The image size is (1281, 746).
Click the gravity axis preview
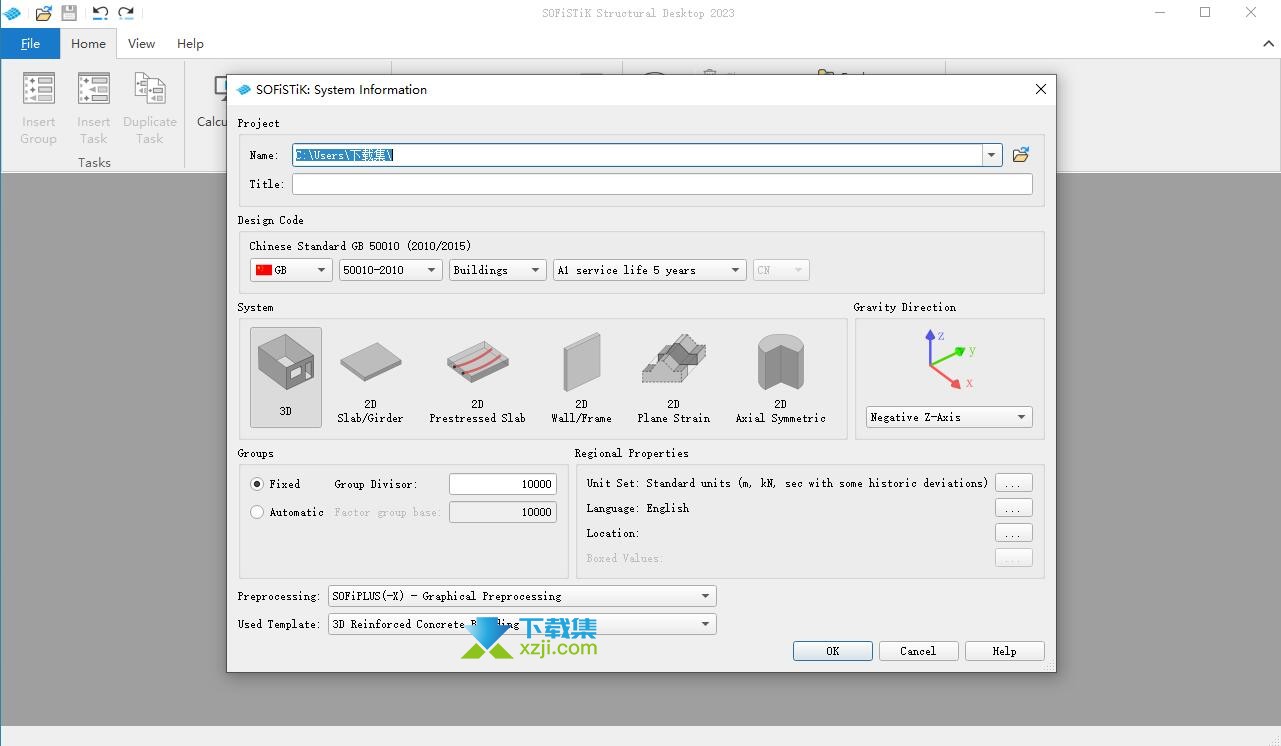(x=949, y=360)
